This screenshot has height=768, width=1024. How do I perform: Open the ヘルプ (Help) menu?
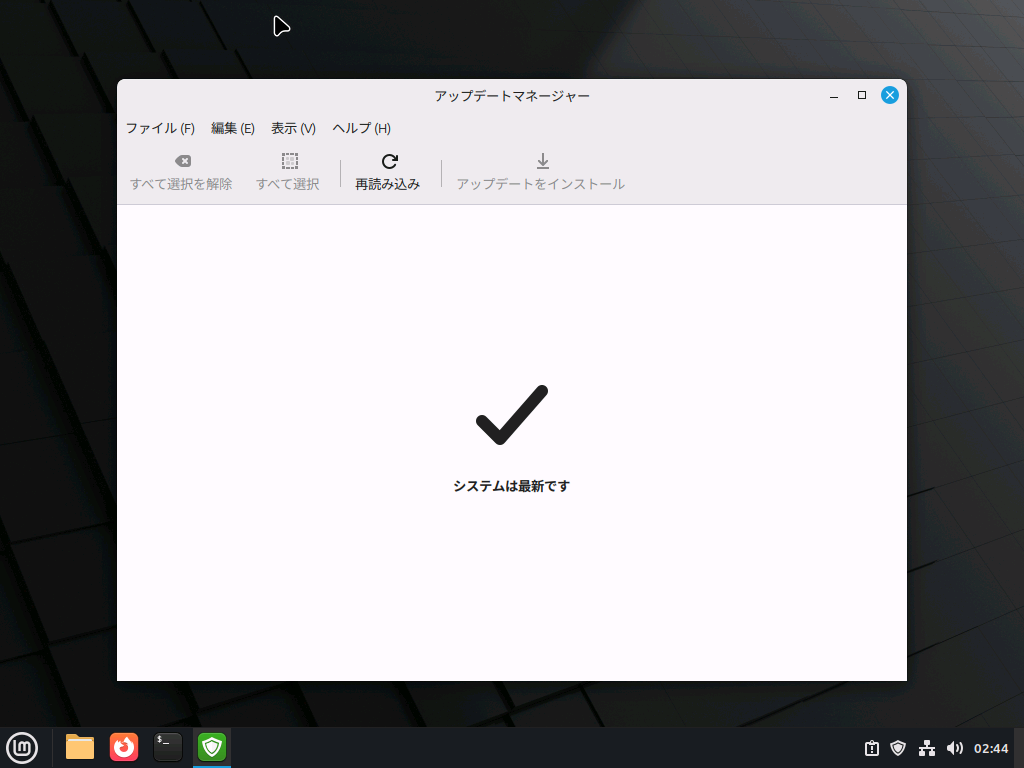pos(360,128)
